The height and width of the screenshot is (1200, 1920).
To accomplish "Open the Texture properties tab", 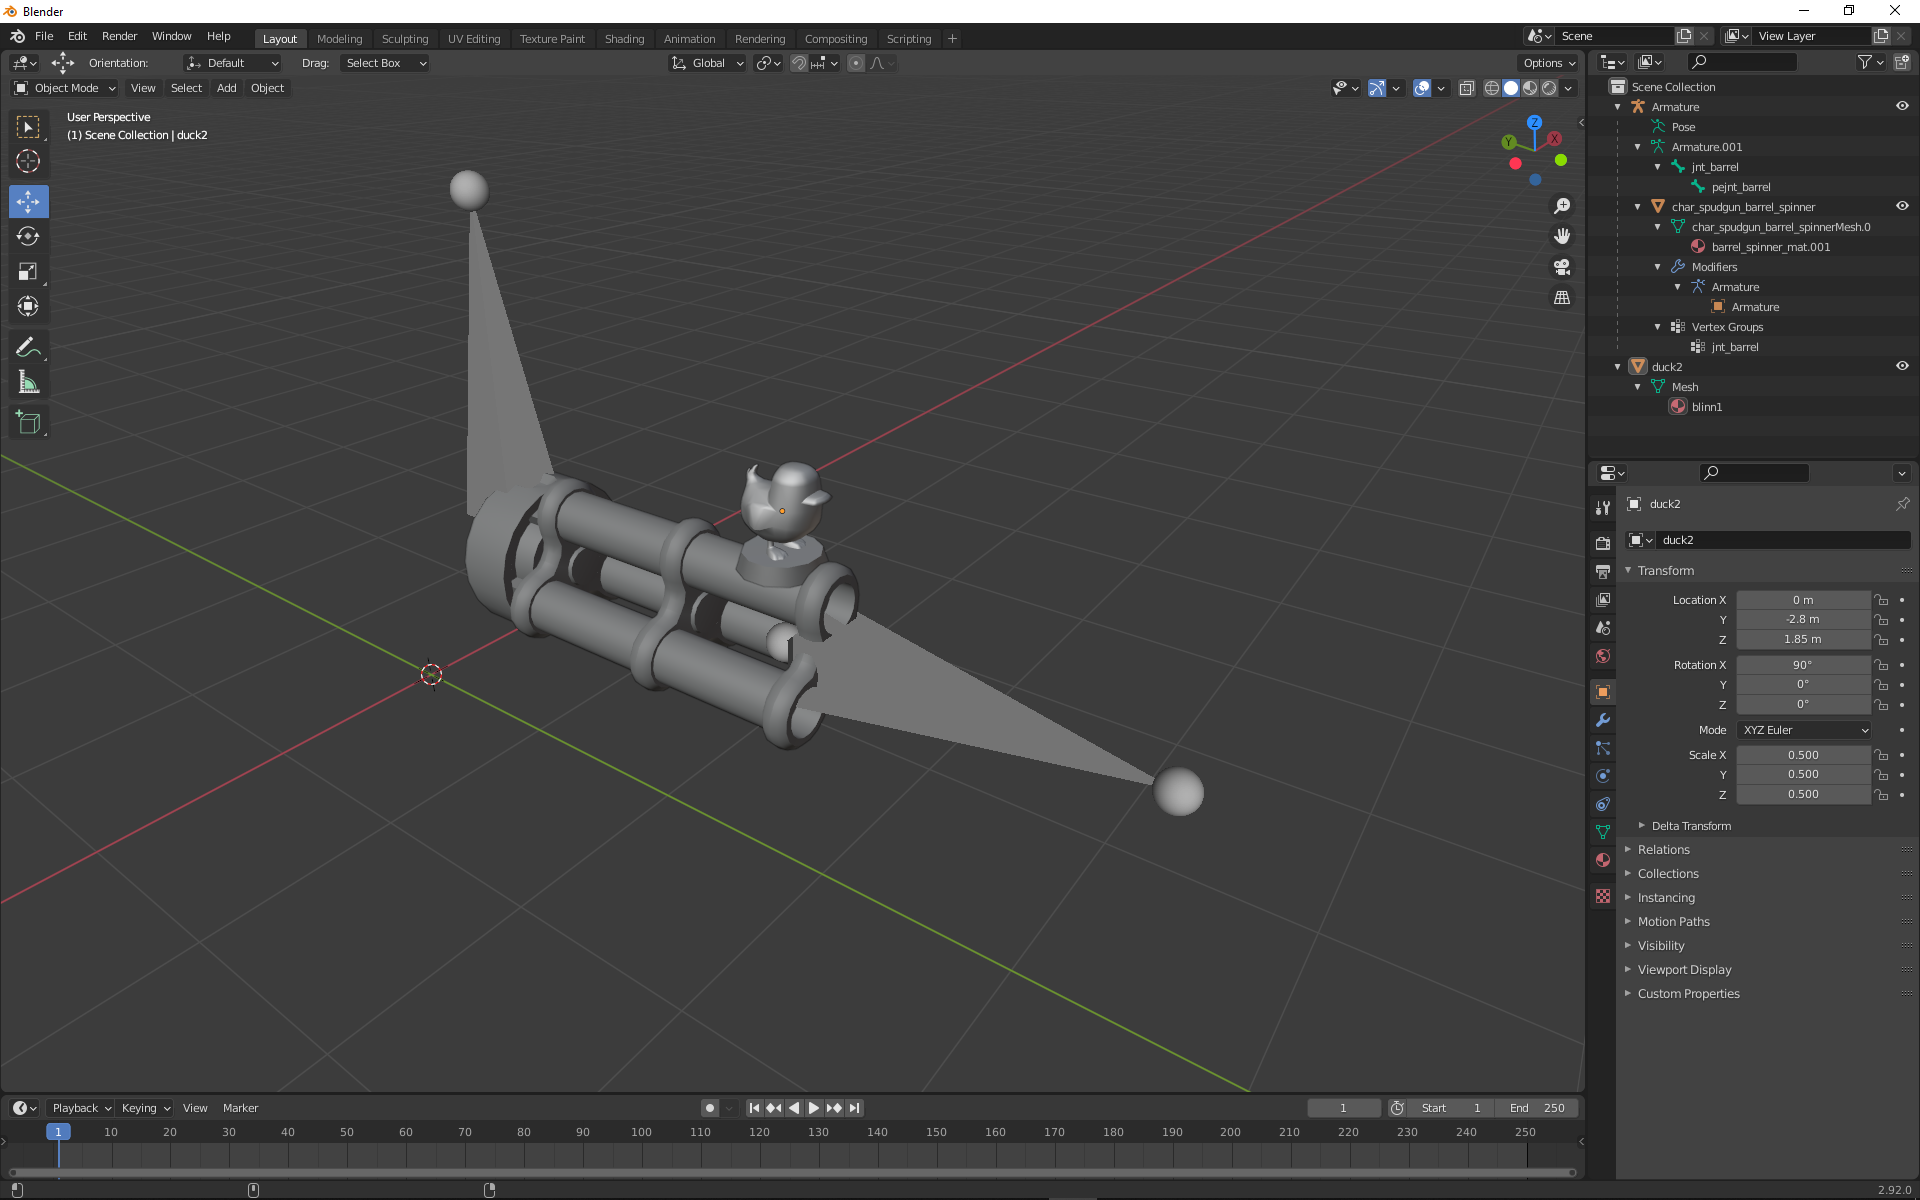I will point(1603,896).
